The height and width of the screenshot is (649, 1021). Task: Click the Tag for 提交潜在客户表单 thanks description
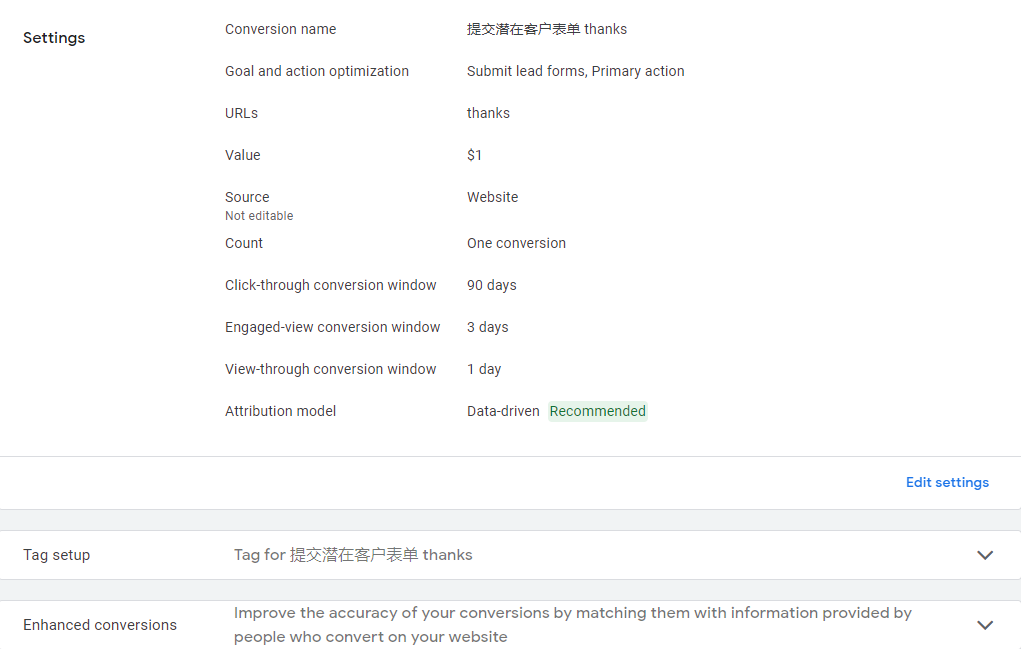(x=353, y=555)
